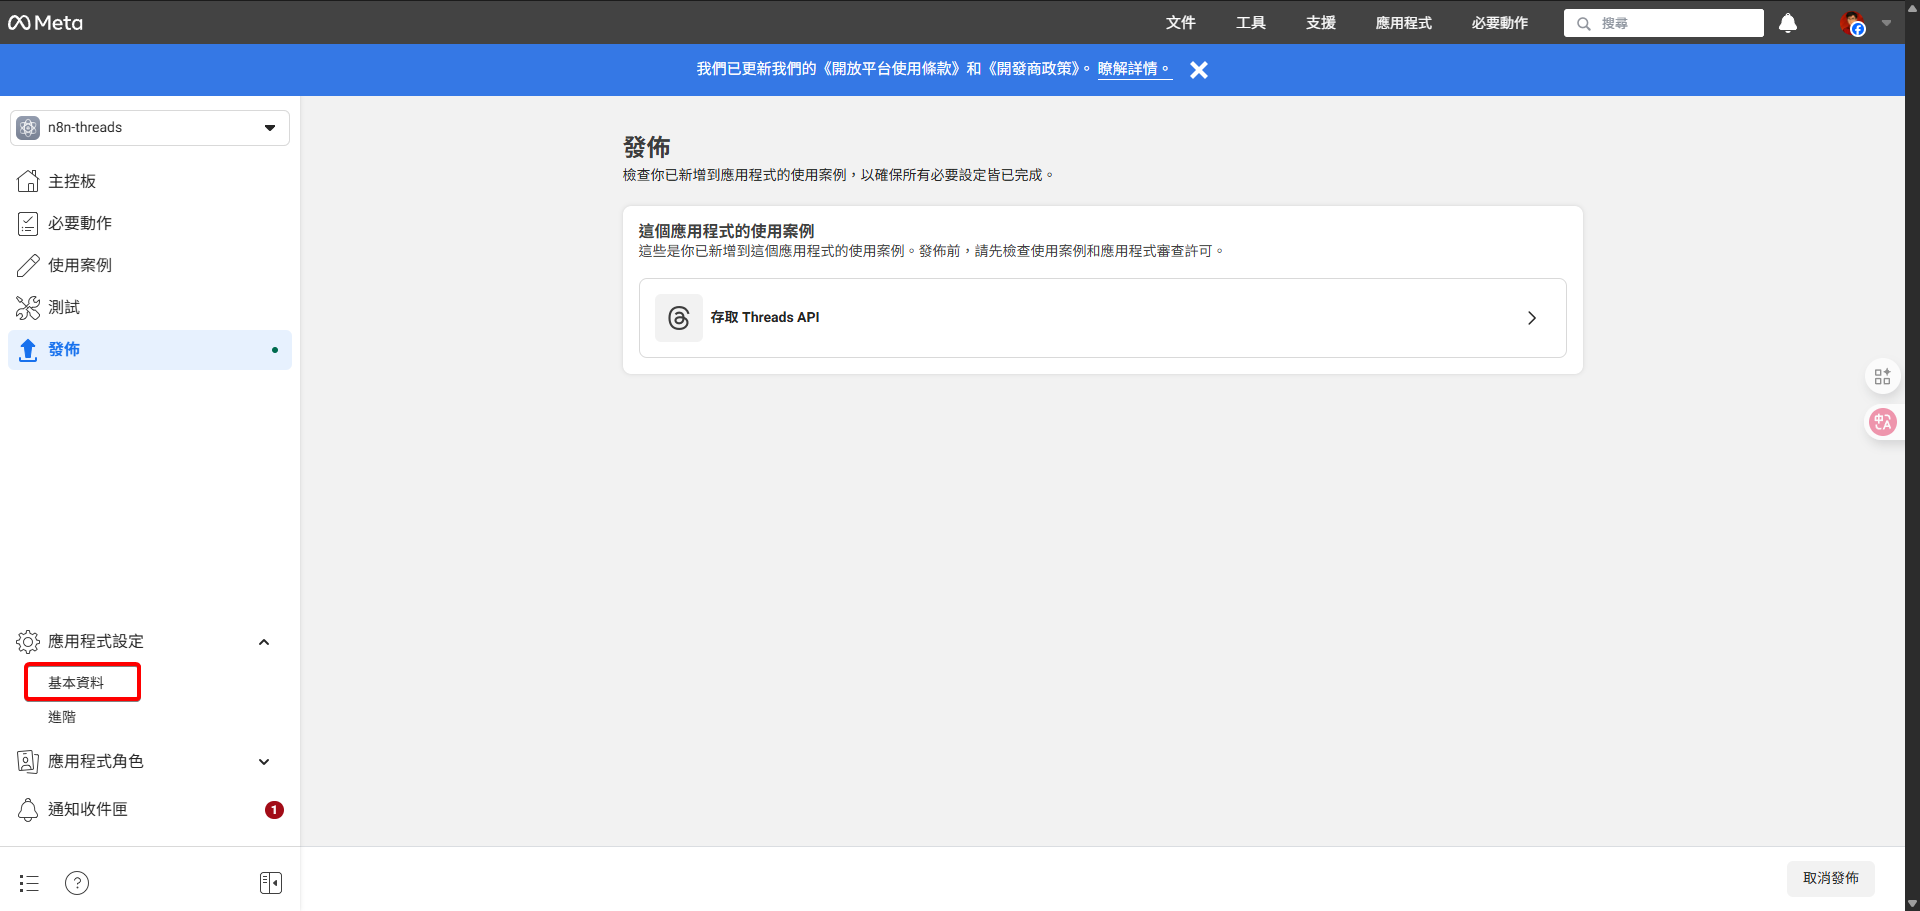The image size is (1920, 911).
Task: Collapse the 應用程式設定 section
Action: (264, 642)
